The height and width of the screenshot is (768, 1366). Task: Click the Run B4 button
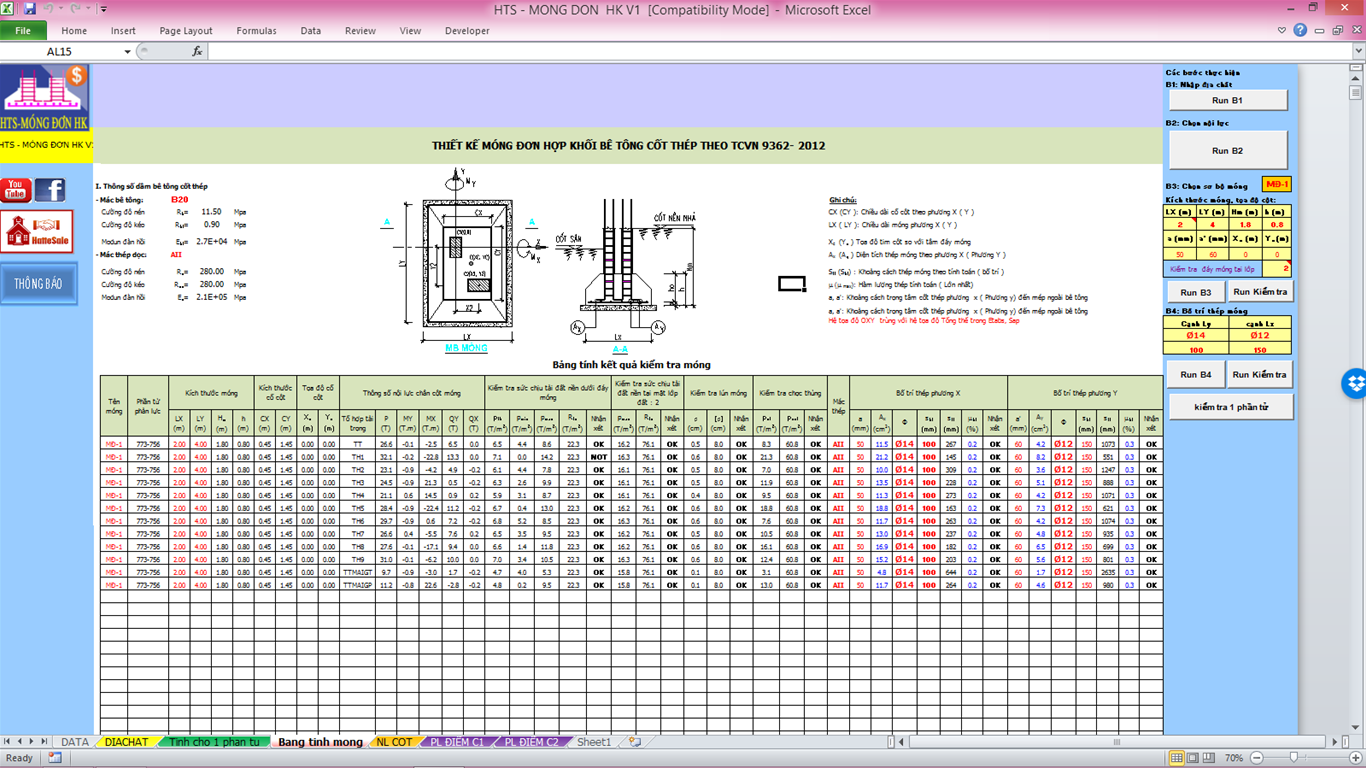[x=1195, y=375]
